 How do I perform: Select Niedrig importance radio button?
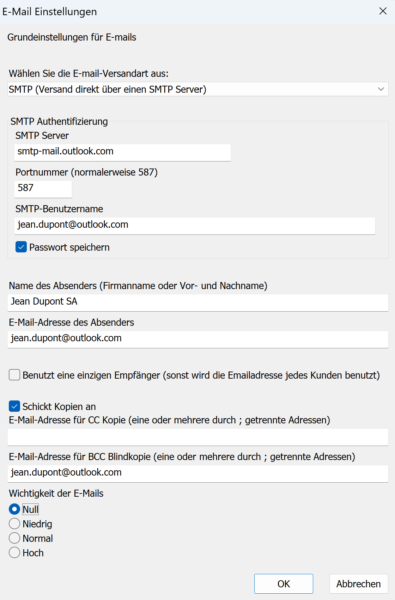[x=15, y=523]
